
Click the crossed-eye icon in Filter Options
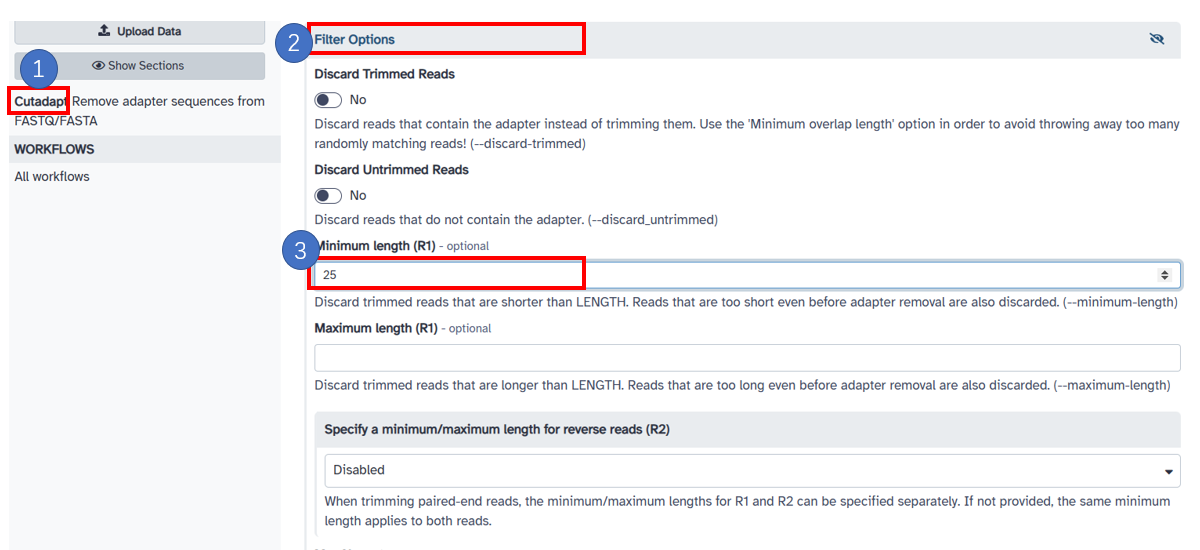pyautogui.click(x=1157, y=40)
